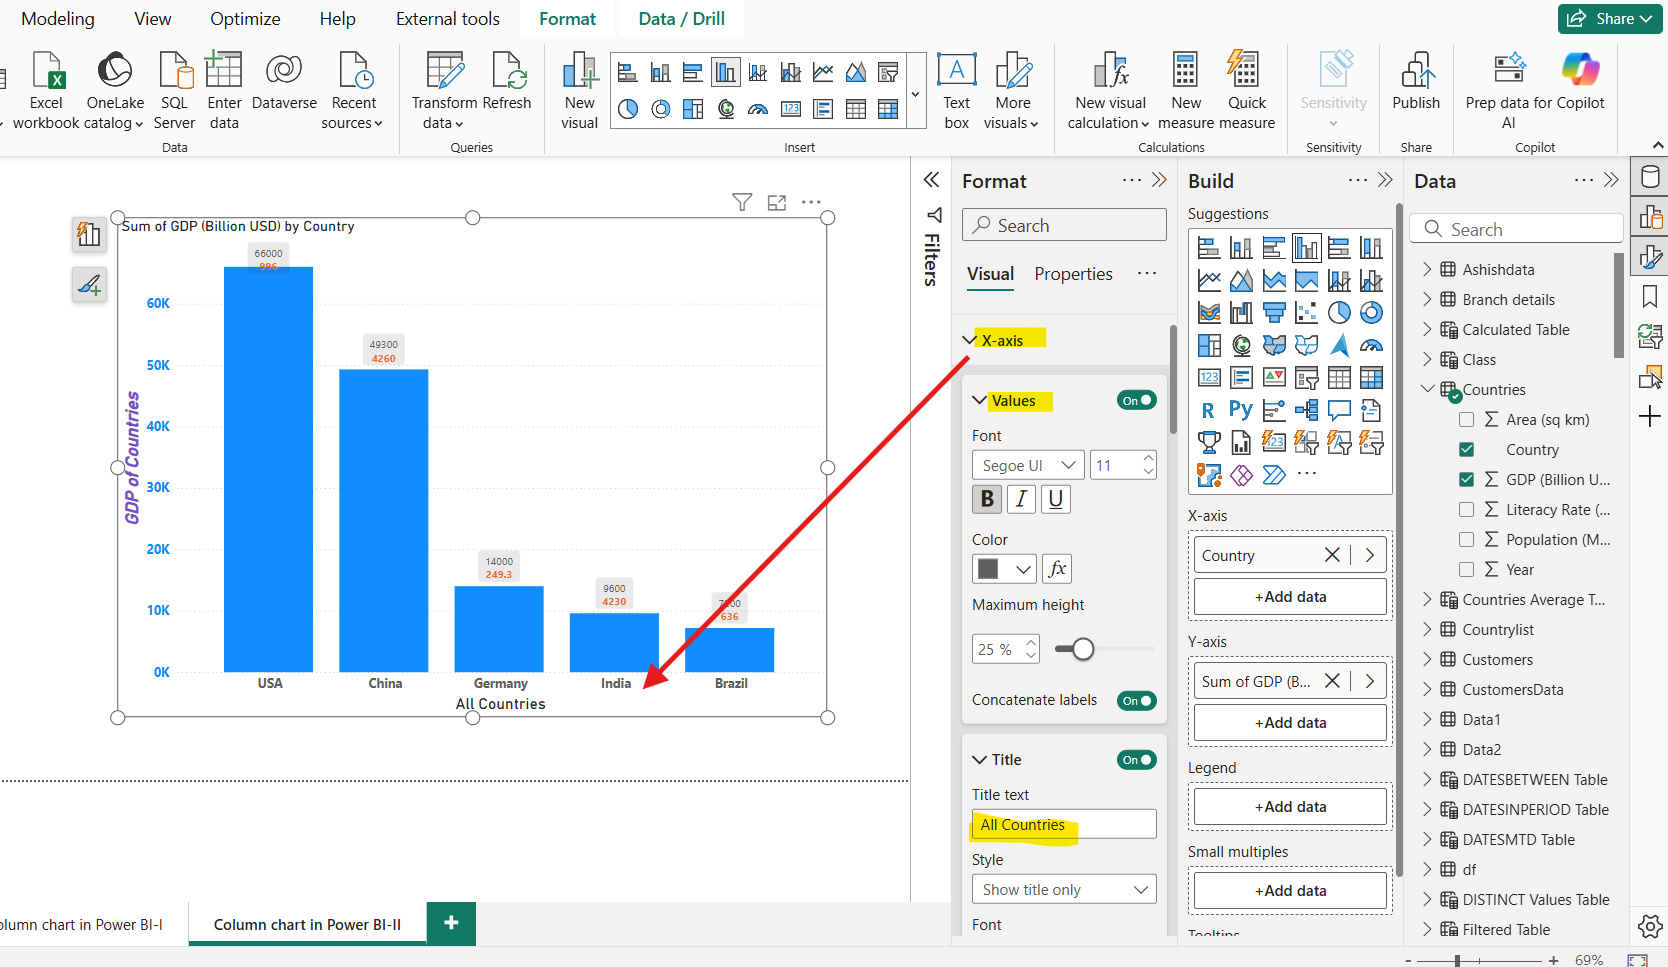Open the Show title only style dropdown

pyautogui.click(x=1063, y=890)
